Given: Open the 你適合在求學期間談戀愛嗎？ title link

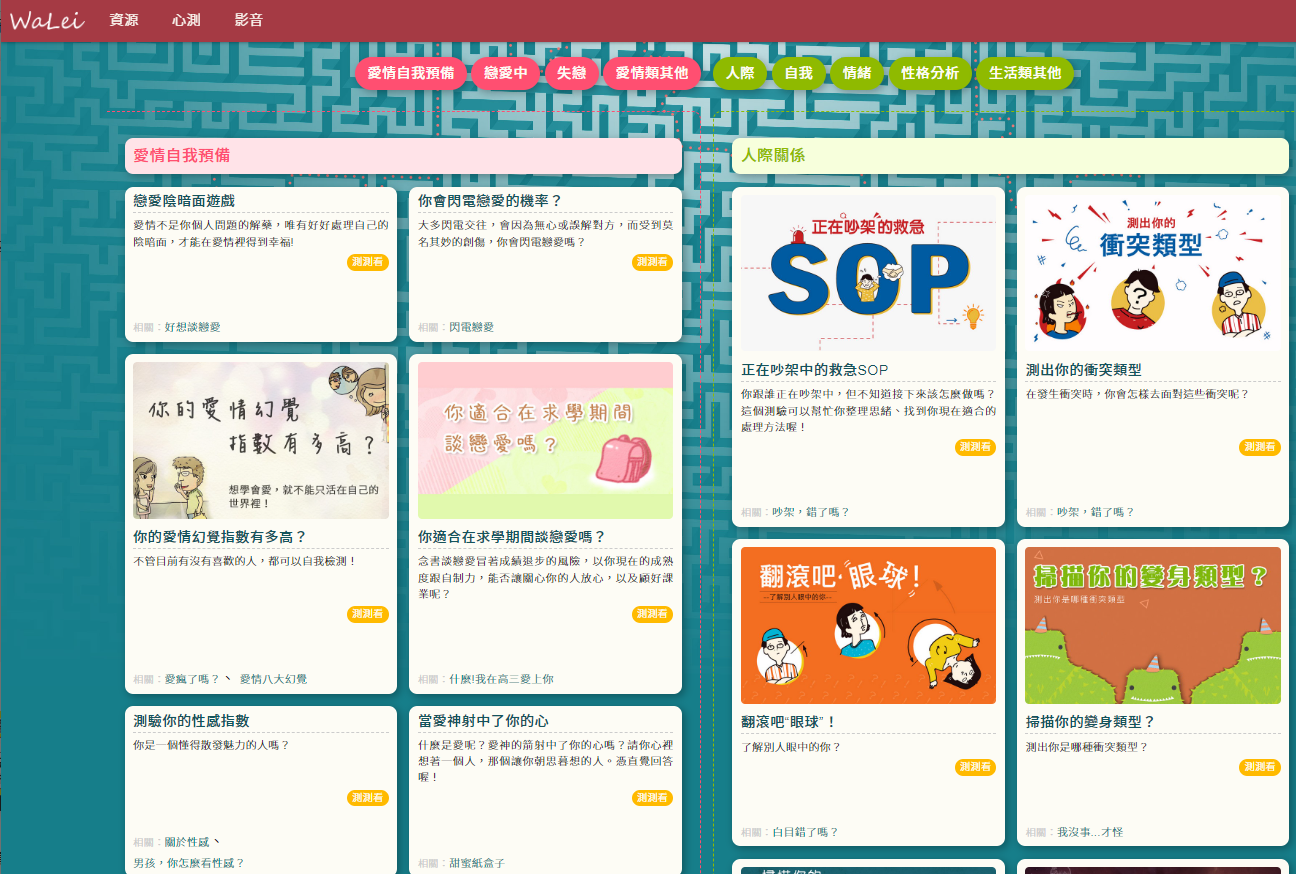Looking at the screenshot, I should (x=512, y=537).
